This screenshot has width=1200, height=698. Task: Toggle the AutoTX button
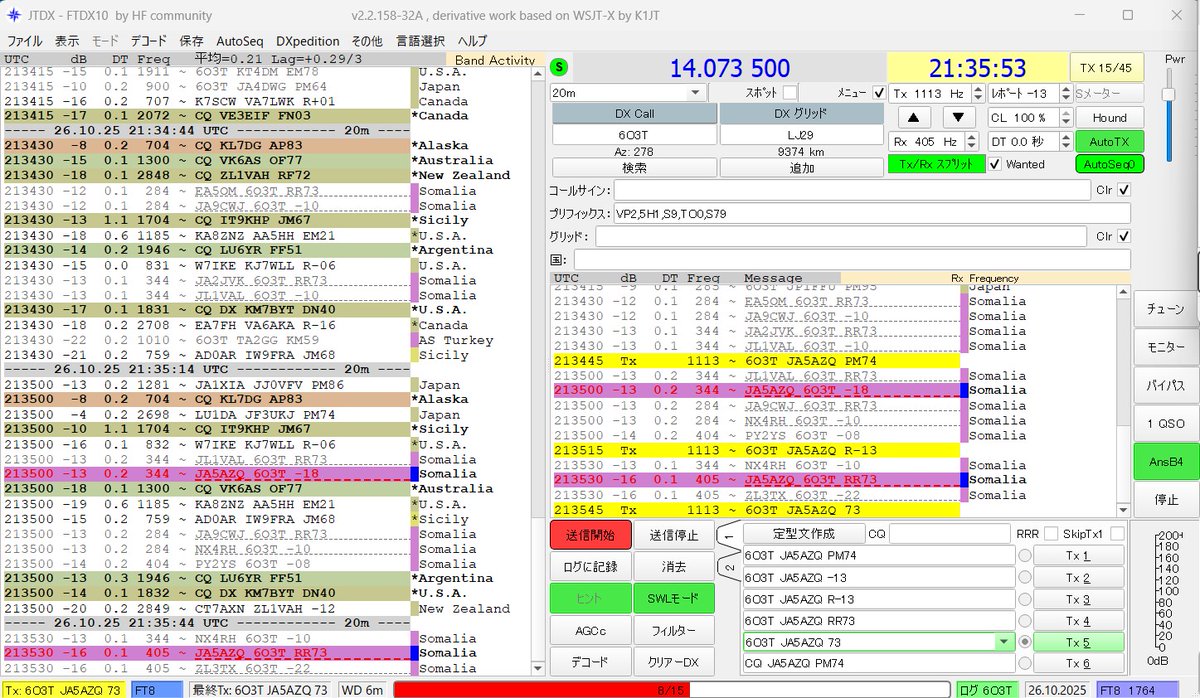1110,141
